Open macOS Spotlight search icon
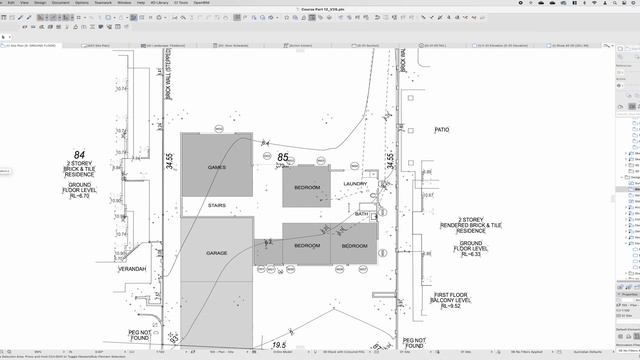Screen dimensions: 640x360 click(615, 2)
